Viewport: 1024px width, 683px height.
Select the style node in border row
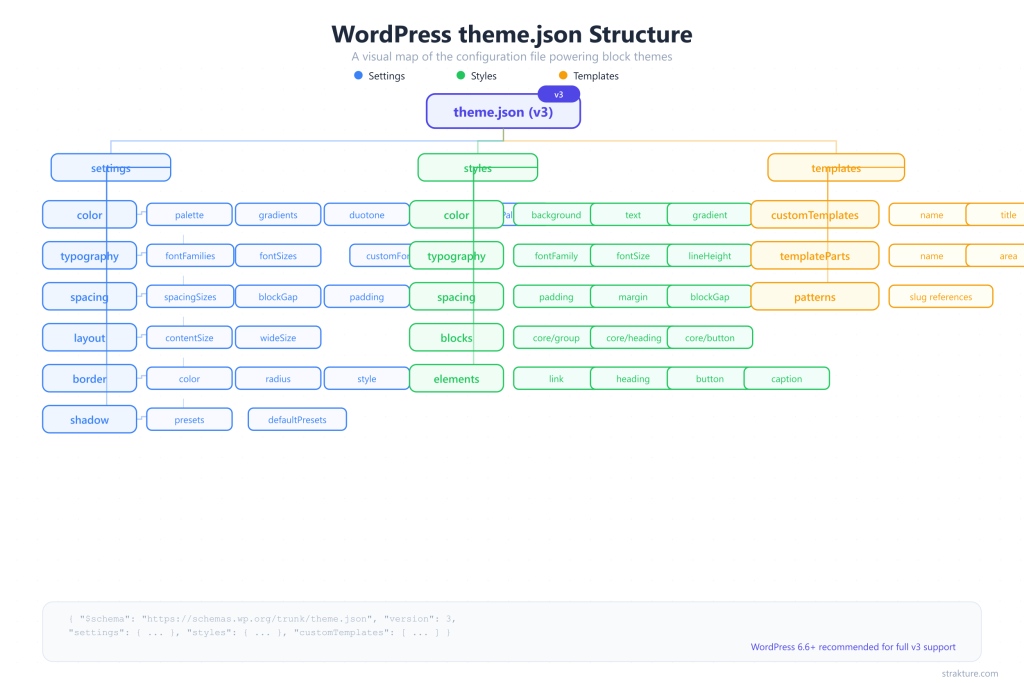366,379
